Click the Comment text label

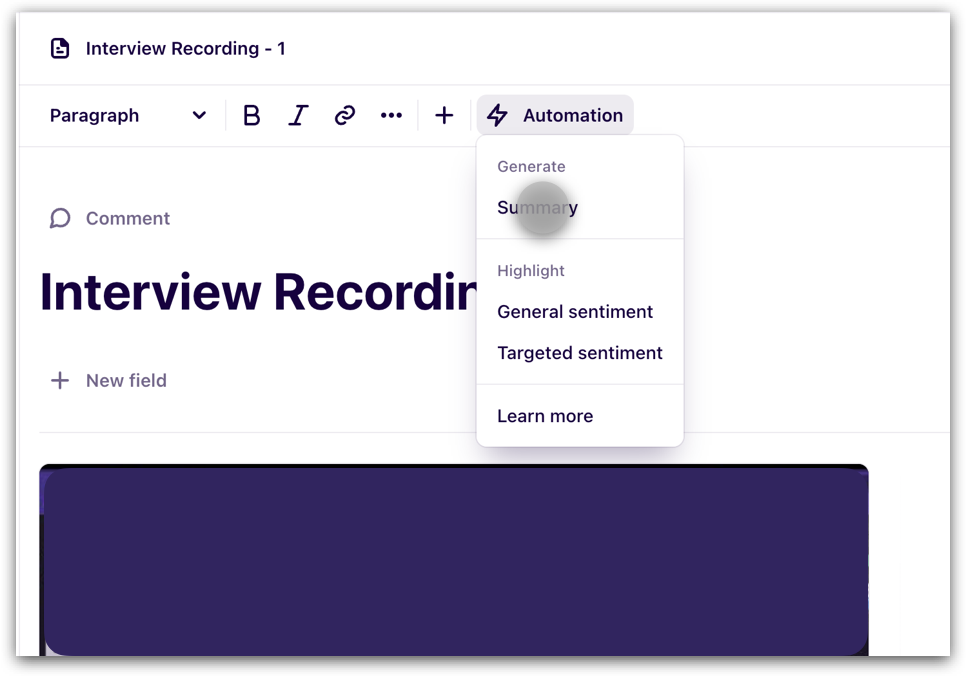click(x=128, y=218)
